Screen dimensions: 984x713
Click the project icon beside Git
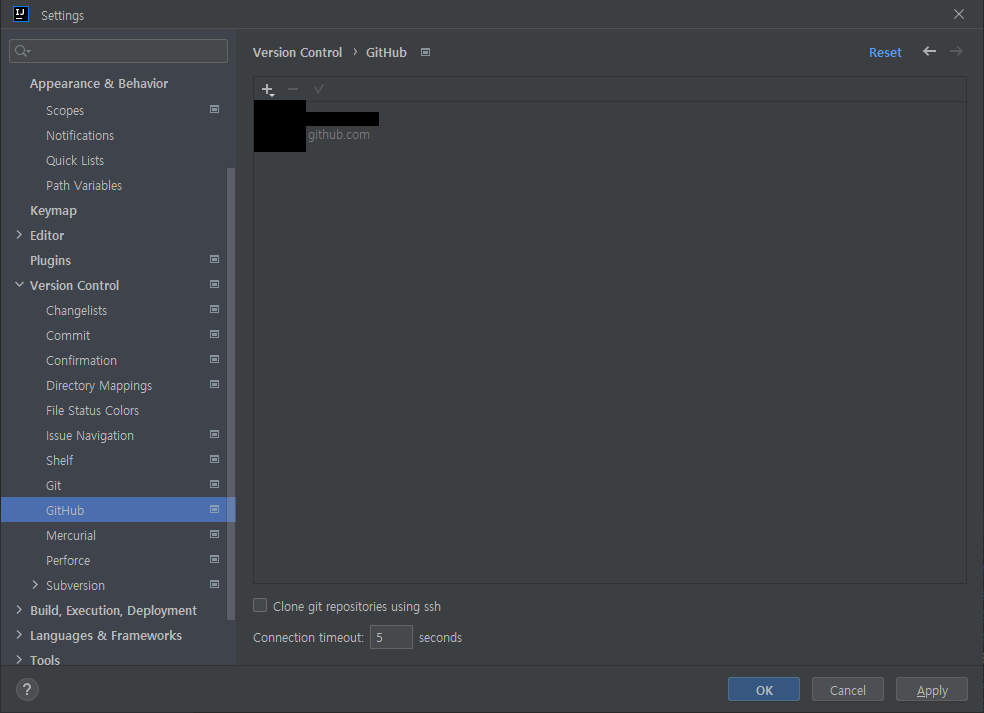[x=214, y=485]
